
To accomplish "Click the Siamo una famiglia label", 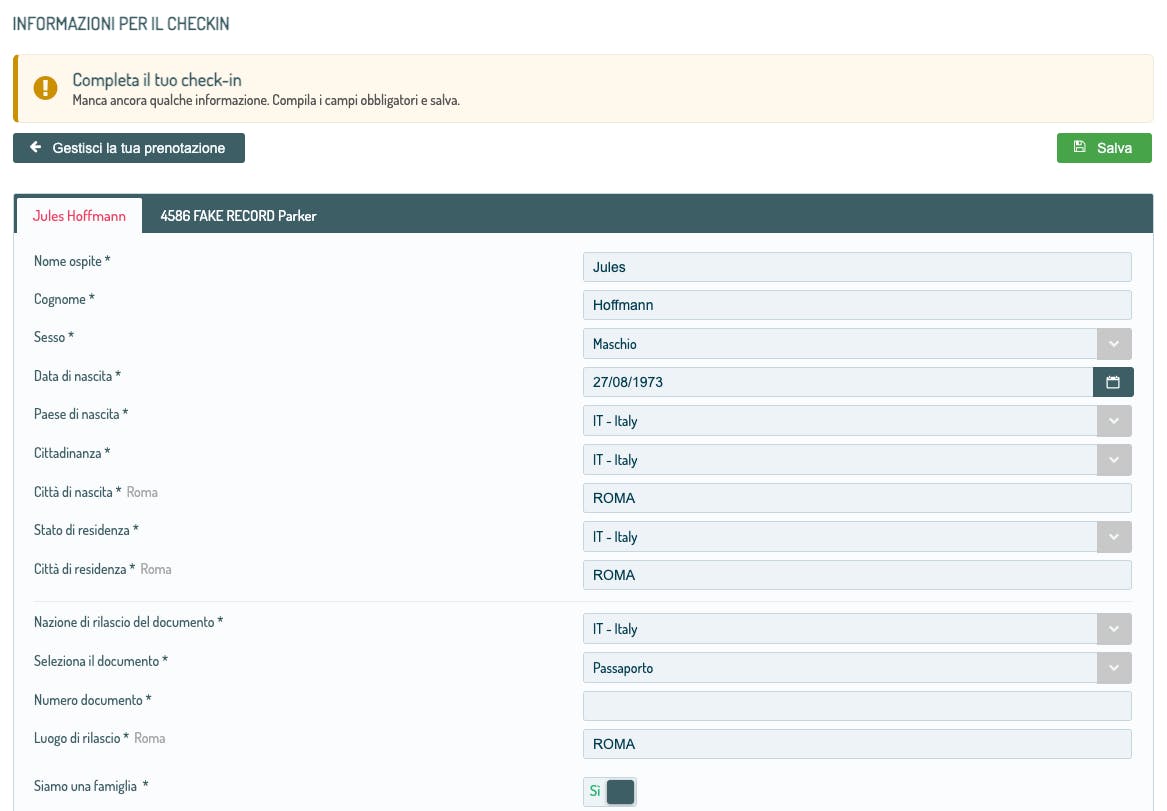I will point(91,786).
